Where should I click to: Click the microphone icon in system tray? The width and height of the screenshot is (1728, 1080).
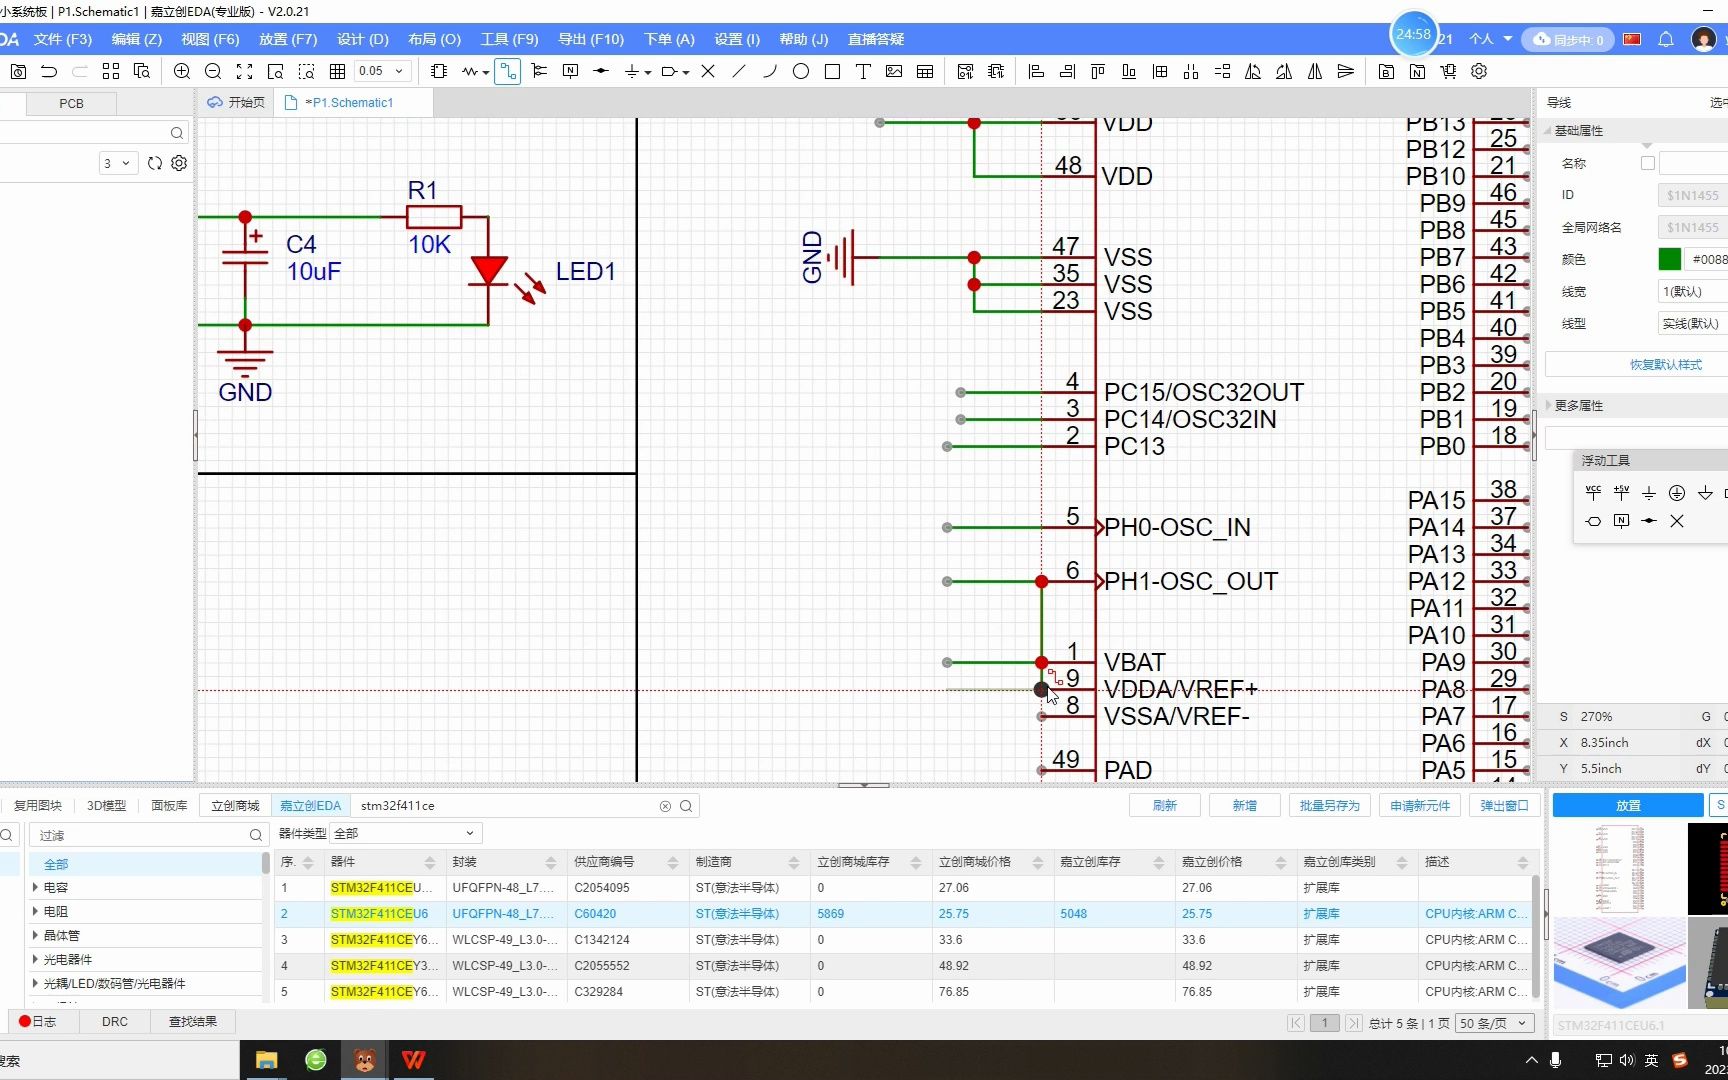[1555, 1060]
